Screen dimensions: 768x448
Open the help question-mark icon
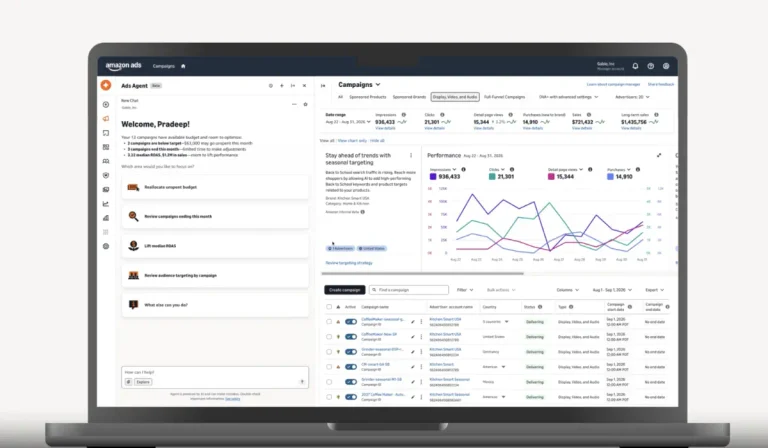click(x=650, y=66)
